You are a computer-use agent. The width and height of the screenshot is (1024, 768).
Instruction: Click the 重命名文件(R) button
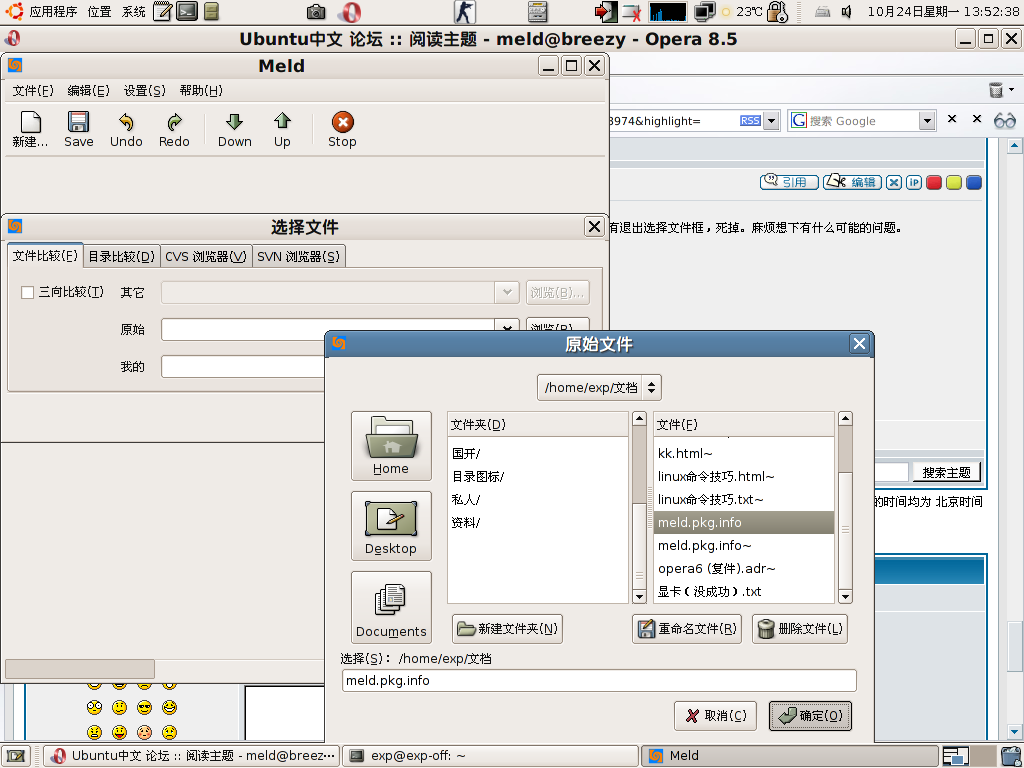pos(687,629)
